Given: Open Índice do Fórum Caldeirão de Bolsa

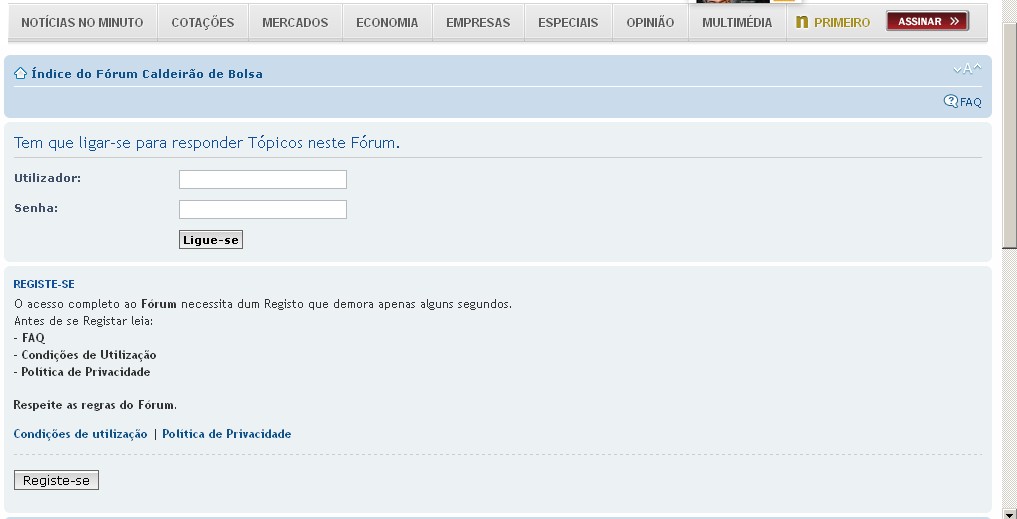Looking at the screenshot, I should (147, 74).
